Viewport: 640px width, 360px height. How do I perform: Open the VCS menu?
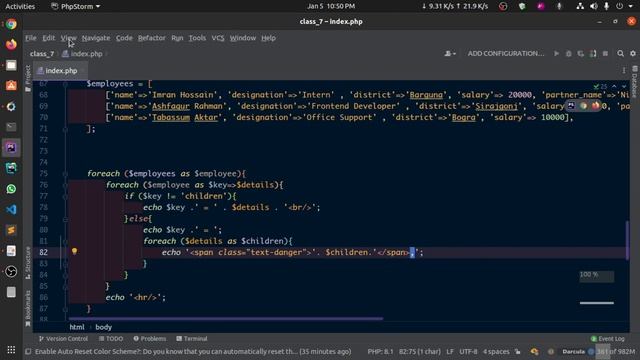tap(218, 38)
